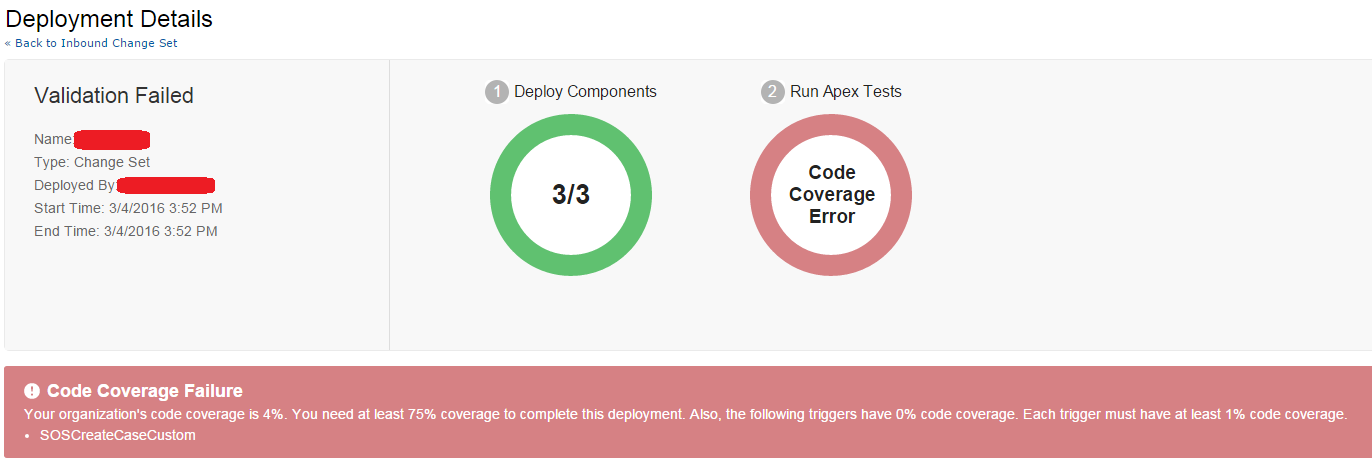Screen dimensions: 1372x471
Task: Click the Code Coverage Error status text
Action: tap(831, 195)
